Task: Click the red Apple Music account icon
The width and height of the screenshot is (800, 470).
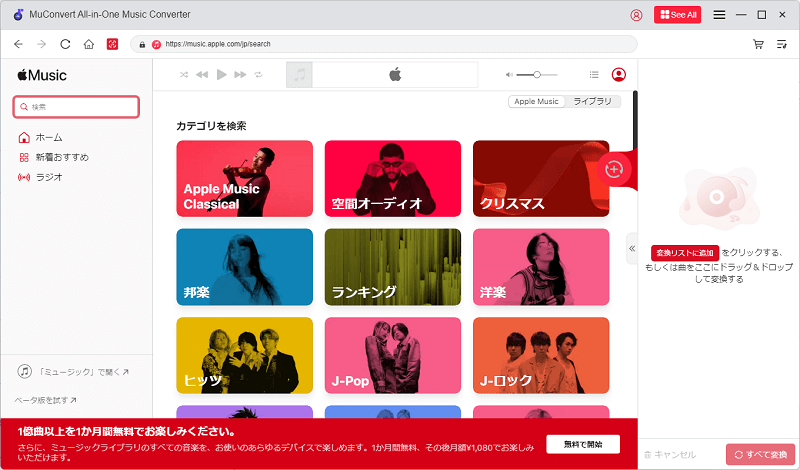Action: click(618, 75)
